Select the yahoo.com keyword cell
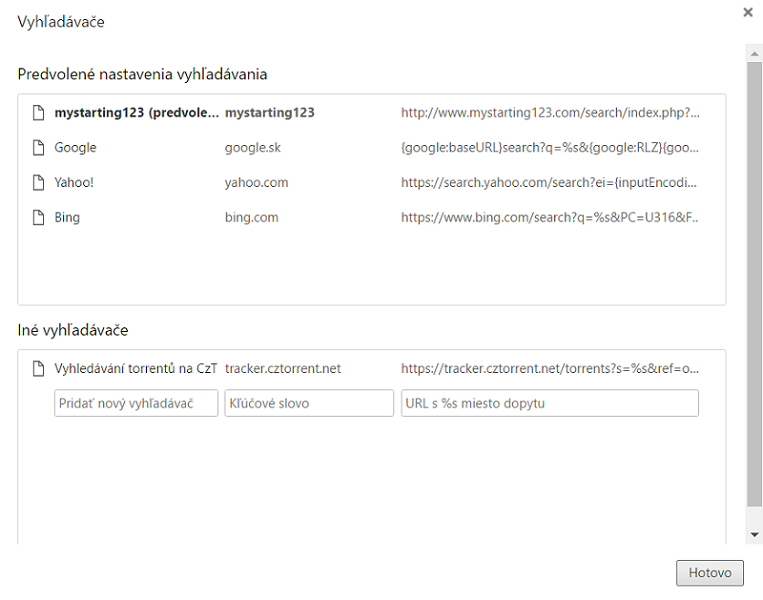This screenshot has height=600, width=763. pyautogui.click(x=256, y=183)
